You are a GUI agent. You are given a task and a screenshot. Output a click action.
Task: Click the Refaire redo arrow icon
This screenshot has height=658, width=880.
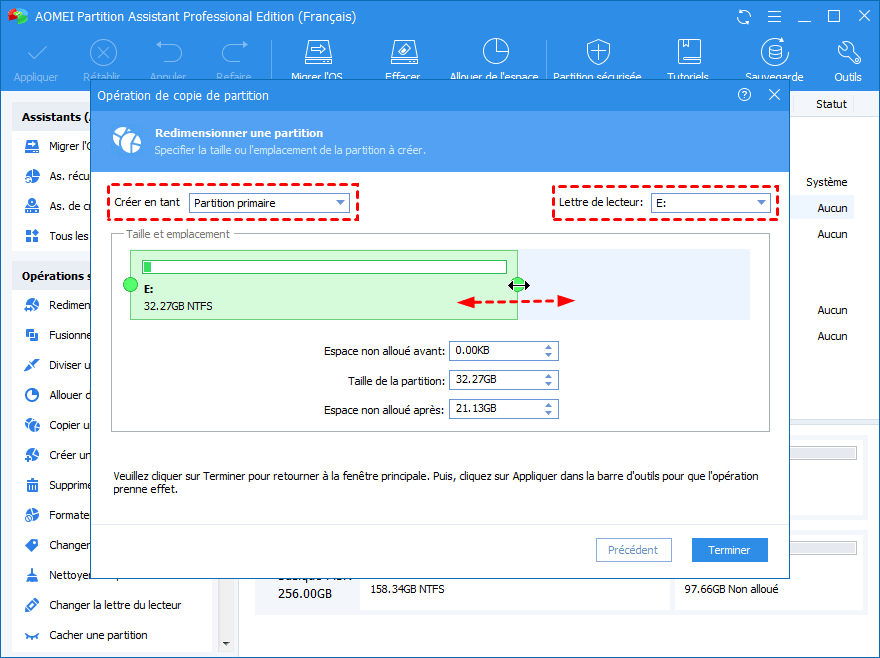tap(234, 53)
